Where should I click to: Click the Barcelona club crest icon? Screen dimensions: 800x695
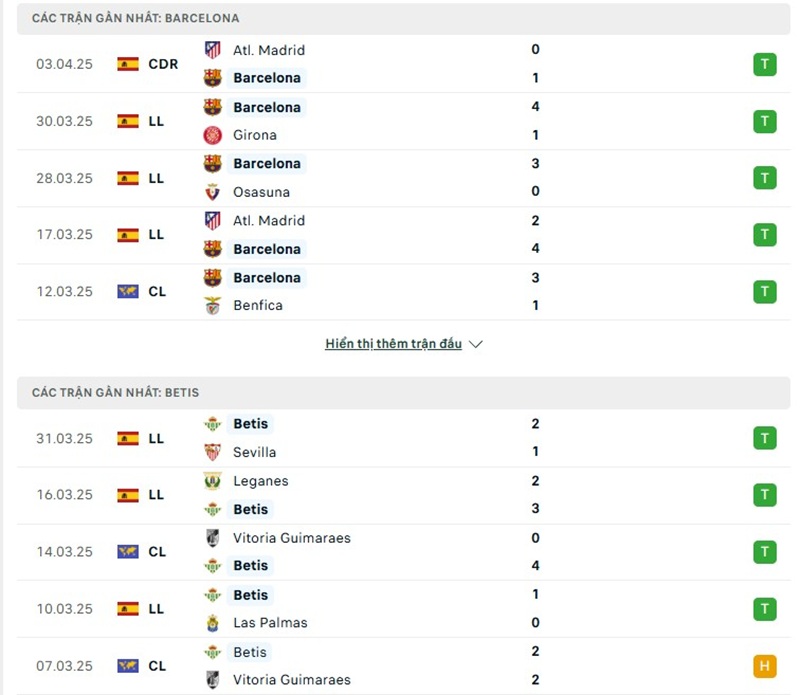click(213, 77)
